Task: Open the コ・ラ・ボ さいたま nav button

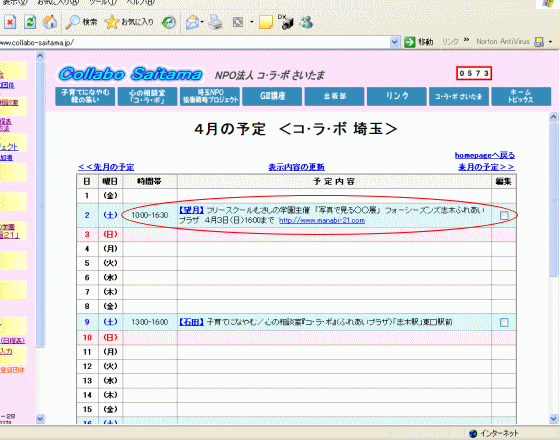Action: point(459,96)
